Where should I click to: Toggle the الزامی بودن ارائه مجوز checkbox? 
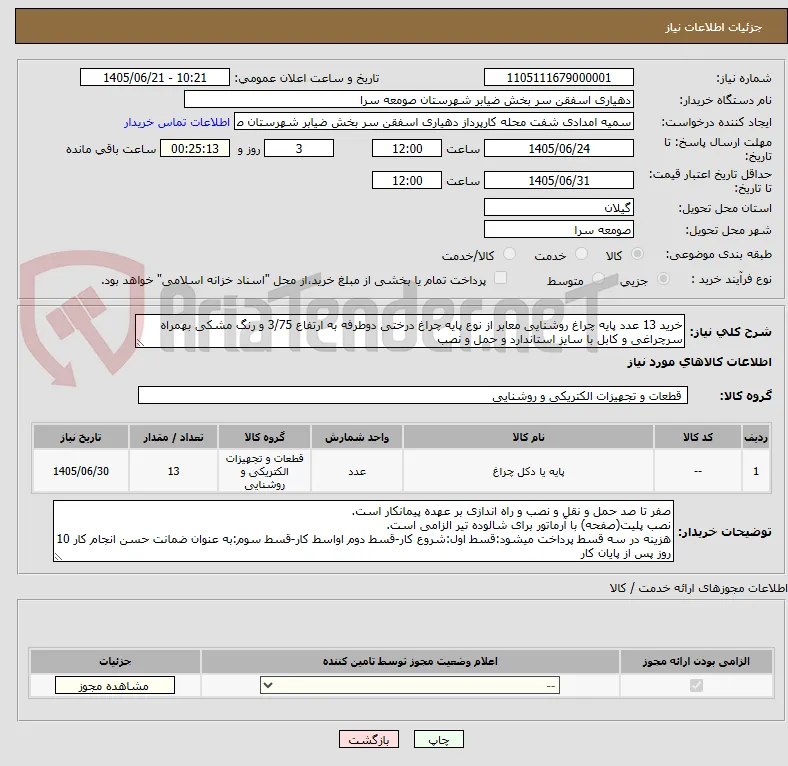coord(696,686)
